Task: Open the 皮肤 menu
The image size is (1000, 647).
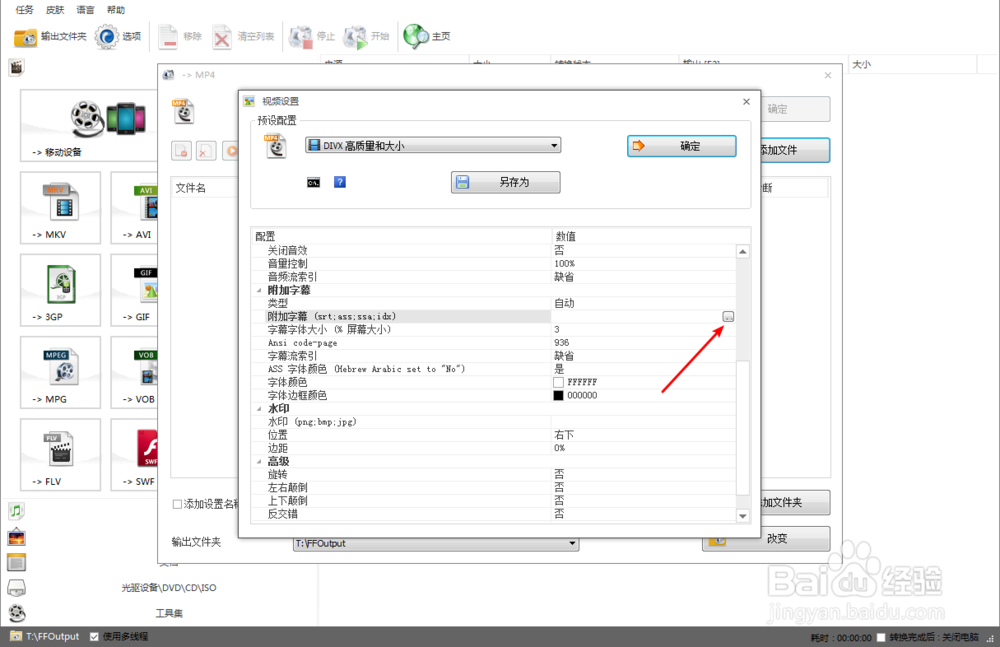Action: coord(55,10)
